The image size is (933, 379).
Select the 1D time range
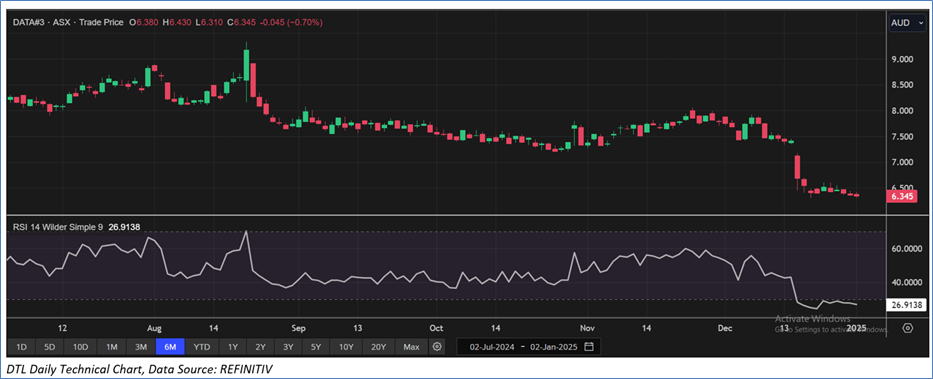[x=21, y=346]
